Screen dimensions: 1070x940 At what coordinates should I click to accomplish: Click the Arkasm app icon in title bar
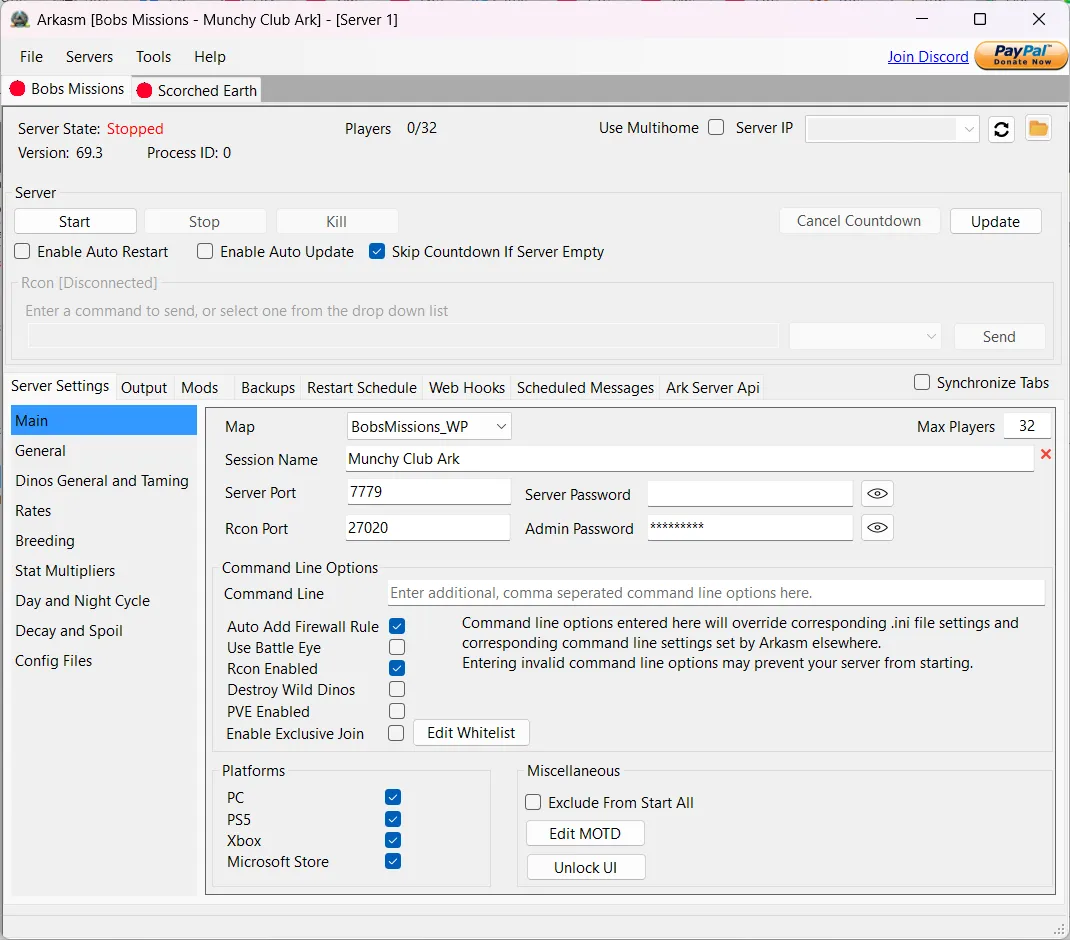(x=20, y=19)
